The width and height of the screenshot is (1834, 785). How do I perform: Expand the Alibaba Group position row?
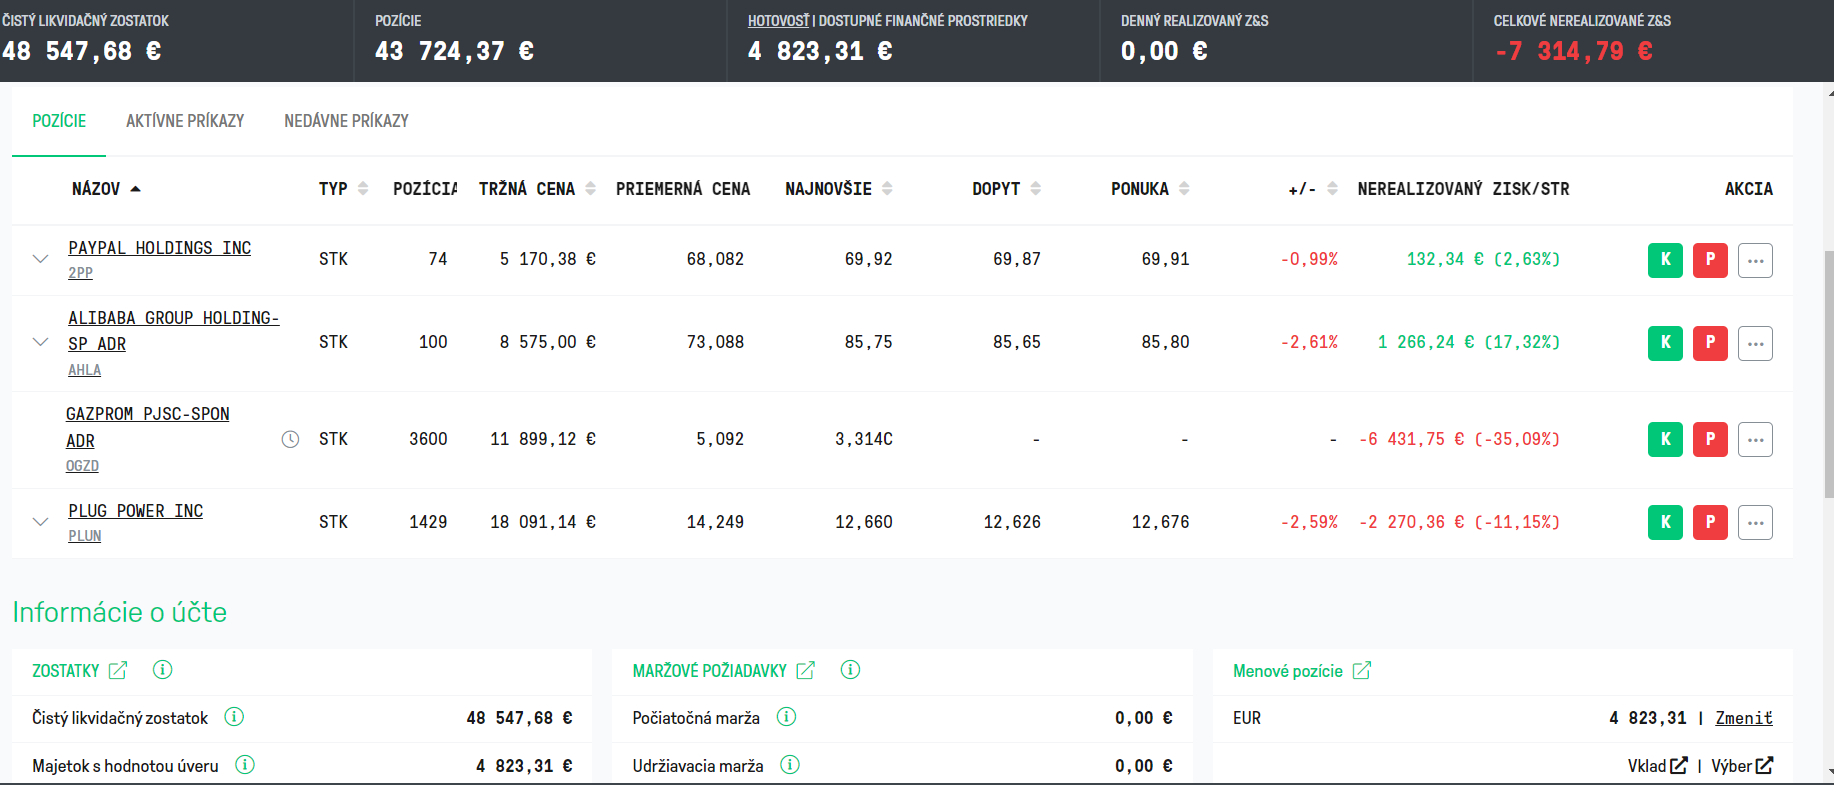coord(41,342)
